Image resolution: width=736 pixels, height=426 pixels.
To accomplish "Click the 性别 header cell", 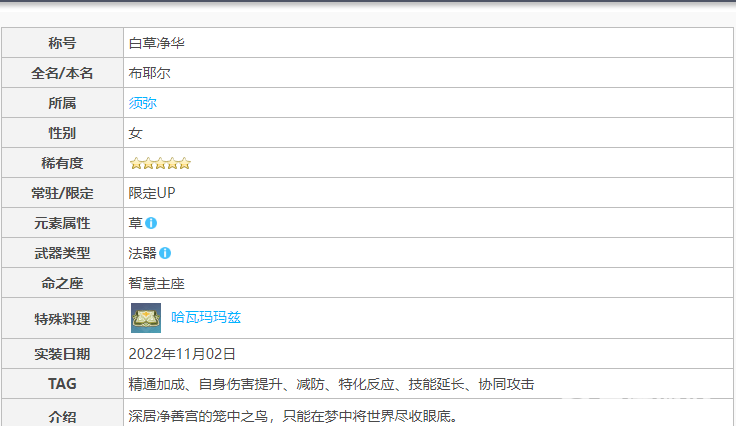I will (x=62, y=133).
